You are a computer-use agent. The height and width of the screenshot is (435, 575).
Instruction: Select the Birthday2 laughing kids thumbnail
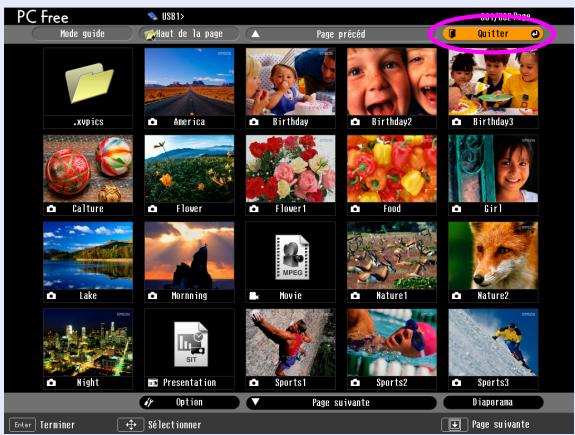(x=392, y=82)
